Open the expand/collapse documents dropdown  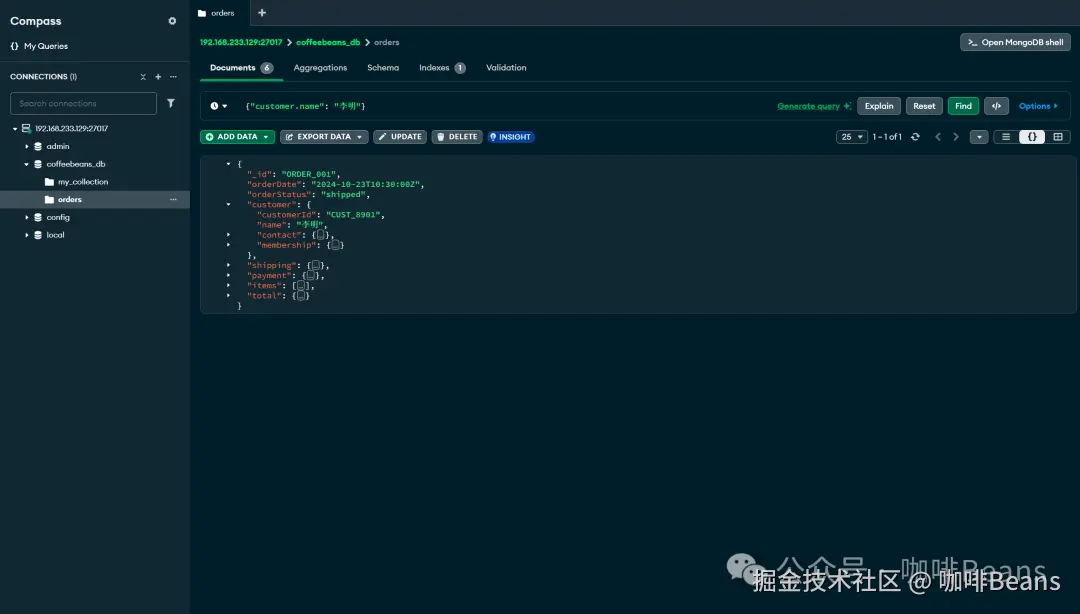pyautogui.click(x=979, y=137)
